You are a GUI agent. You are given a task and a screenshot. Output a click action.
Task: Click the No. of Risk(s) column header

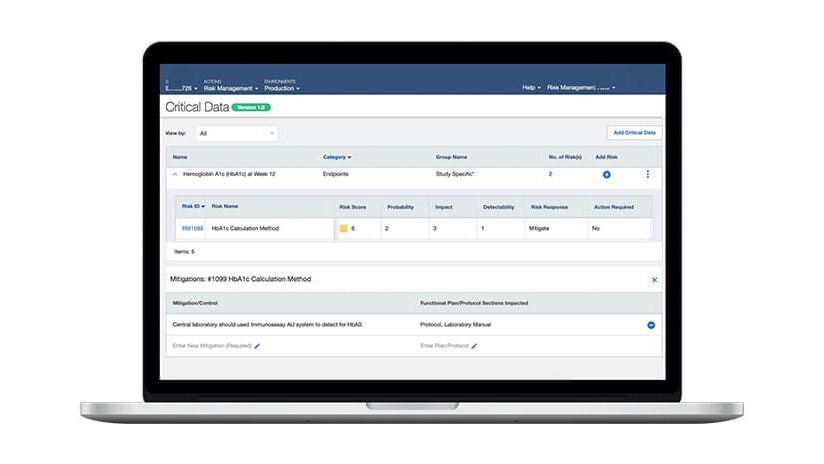coord(565,157)
